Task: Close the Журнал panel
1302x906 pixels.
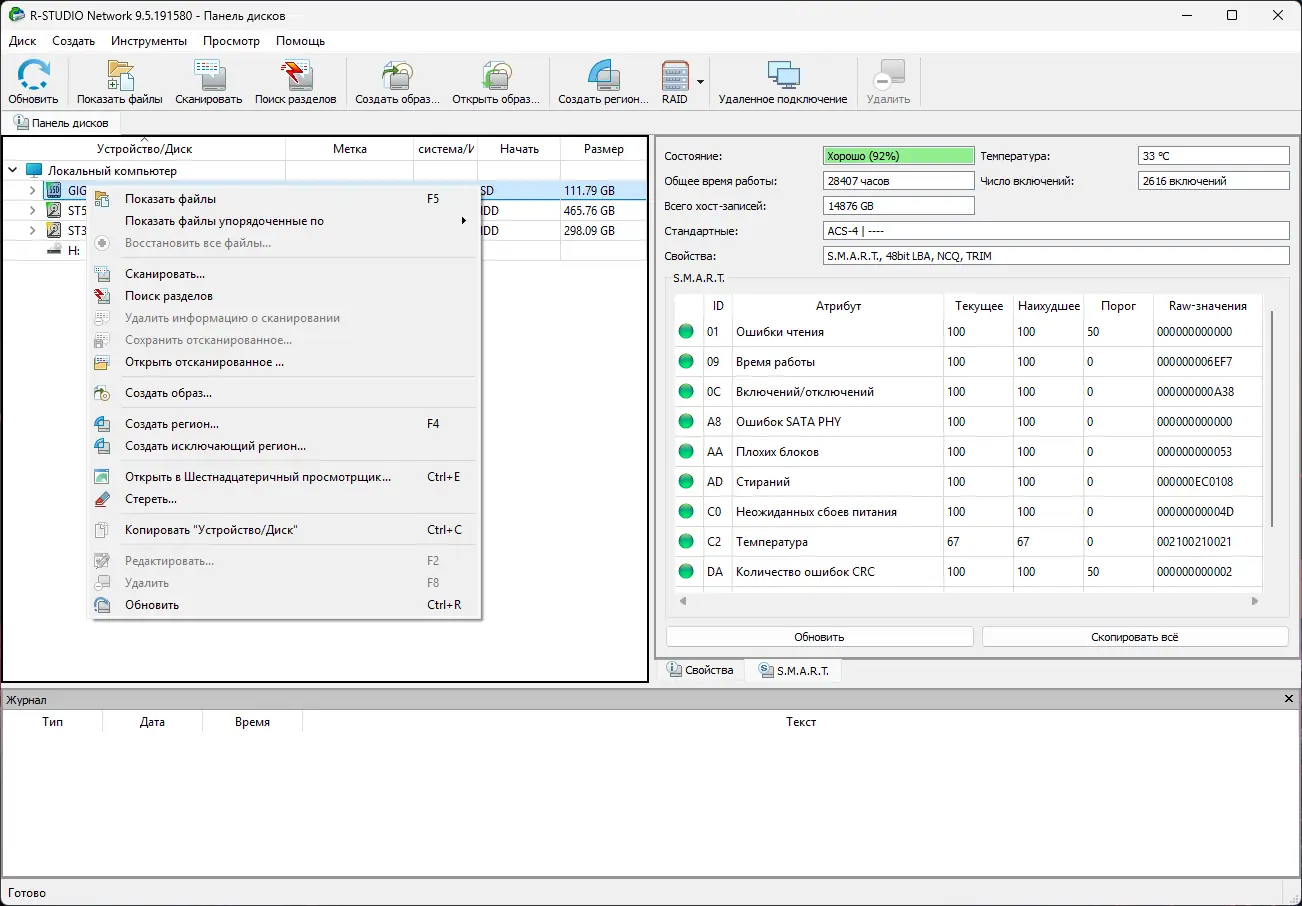Action: pos(1289,699)
